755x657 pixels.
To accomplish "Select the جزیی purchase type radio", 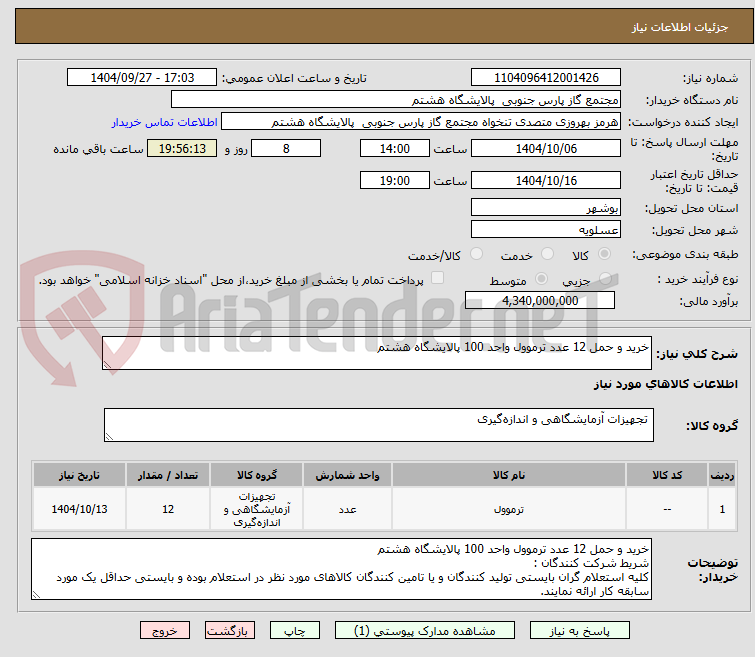I will point(605,278).
